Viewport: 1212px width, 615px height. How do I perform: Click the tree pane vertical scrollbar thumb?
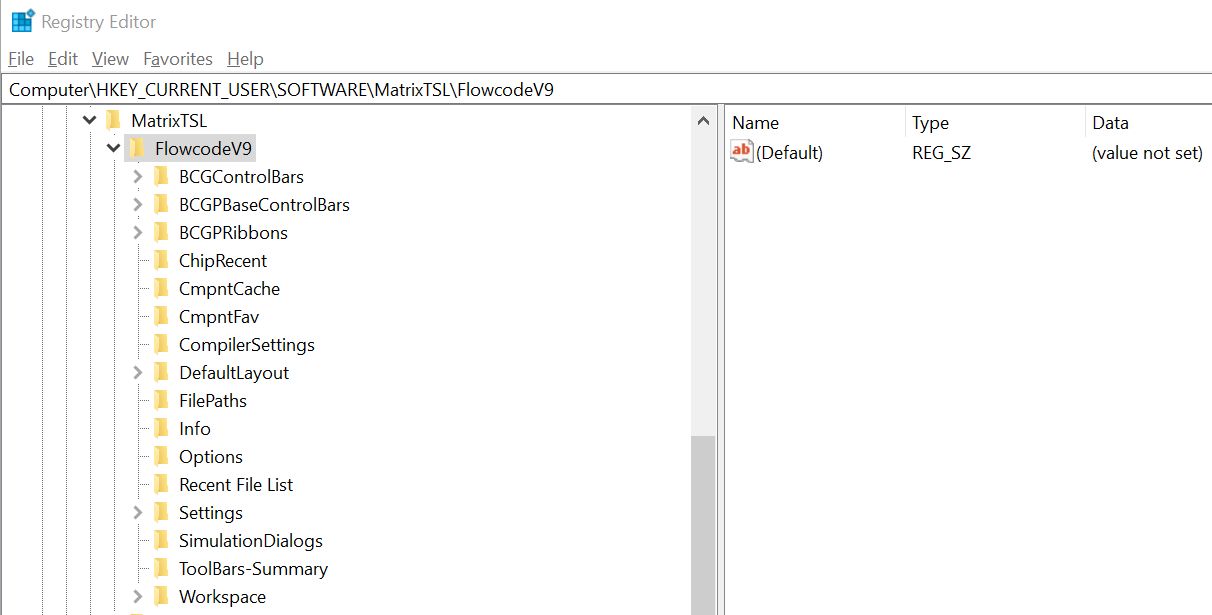coord(703,525)
